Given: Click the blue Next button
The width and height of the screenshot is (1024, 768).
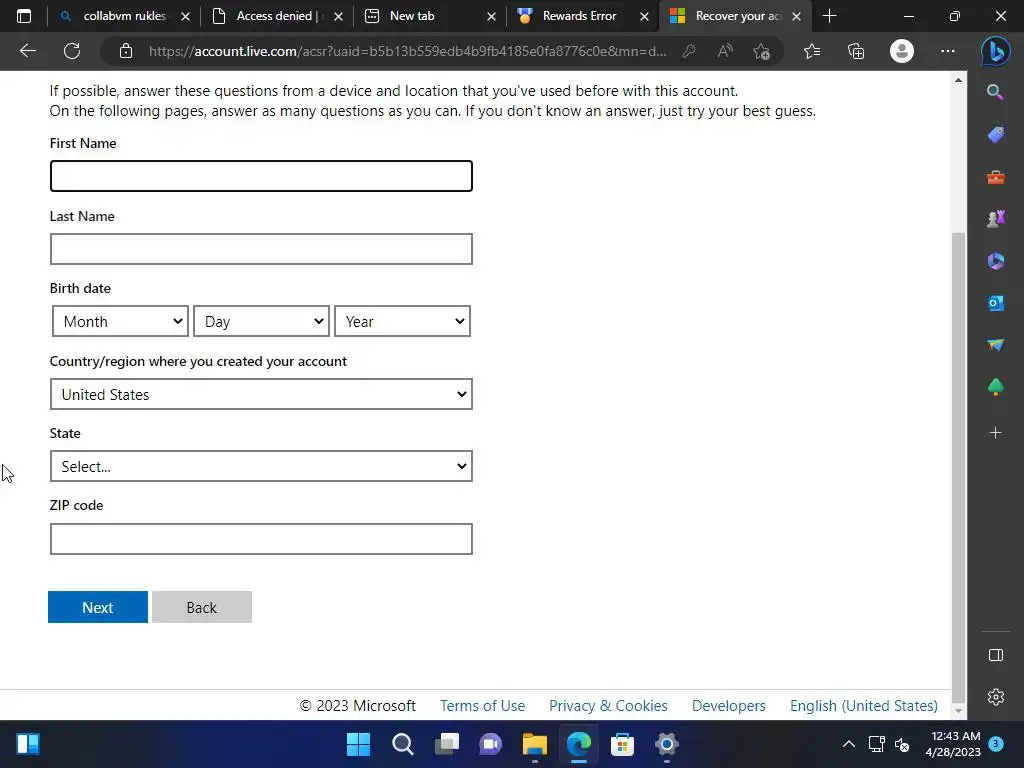Looking at the screenshot, I should click(x=98, y=607).
